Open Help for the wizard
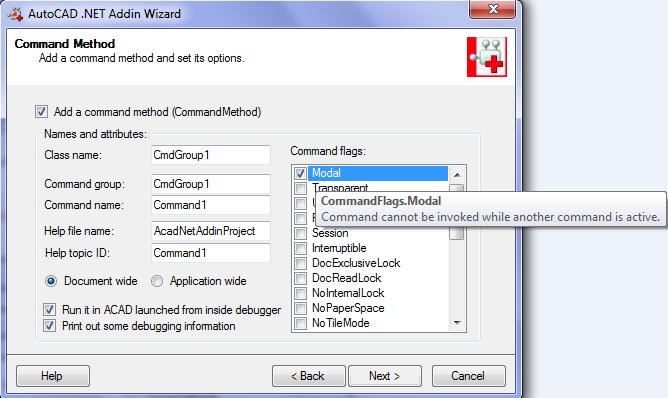This screenshot has height=398, width=668. [x=53, y=376]
